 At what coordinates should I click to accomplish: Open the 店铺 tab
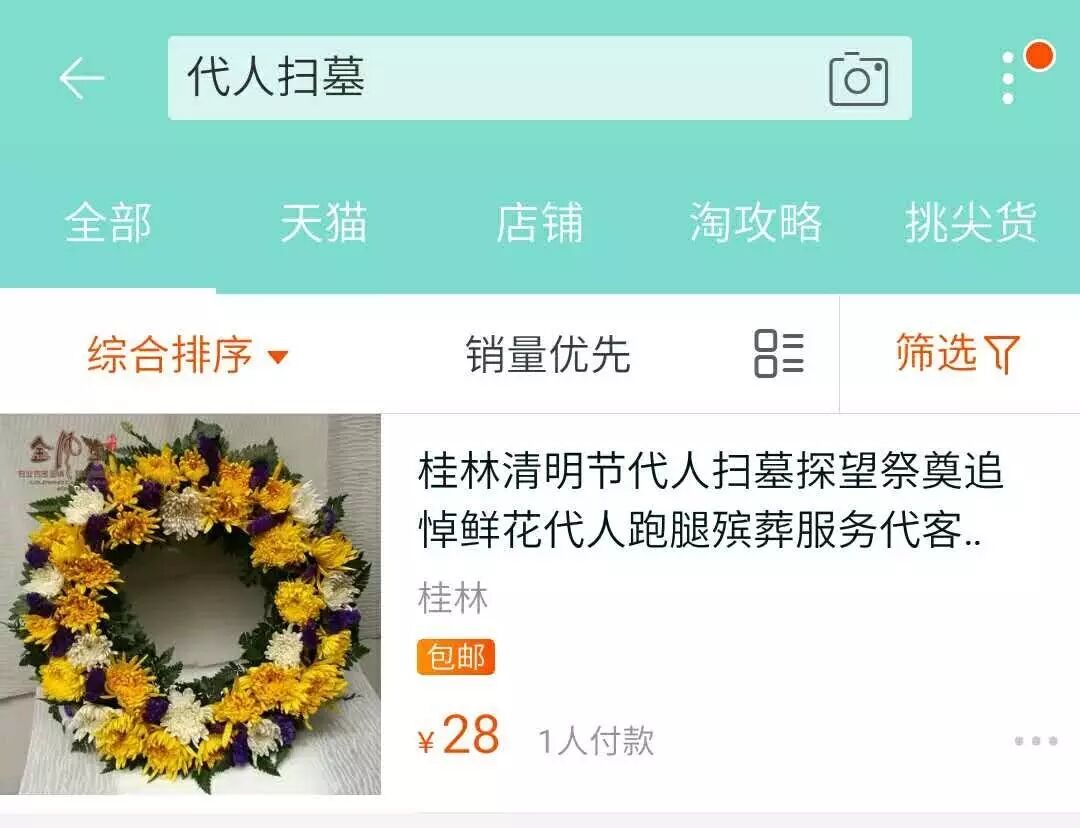pyautogui.click(x=540, y=222)
